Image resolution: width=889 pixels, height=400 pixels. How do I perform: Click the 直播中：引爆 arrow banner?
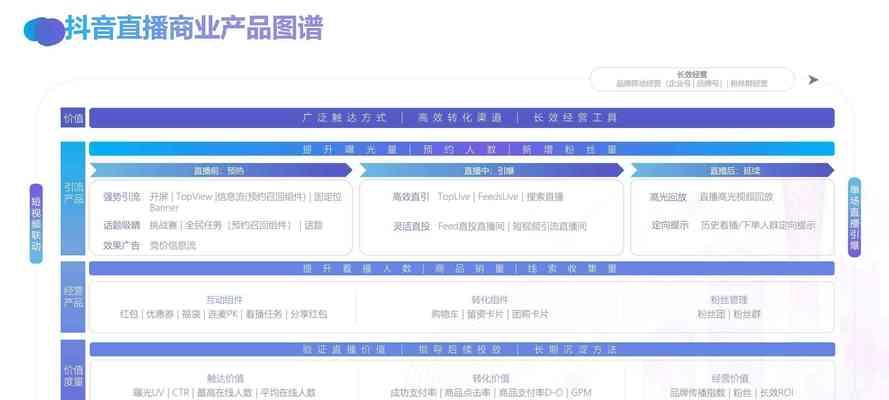(491, 170)
